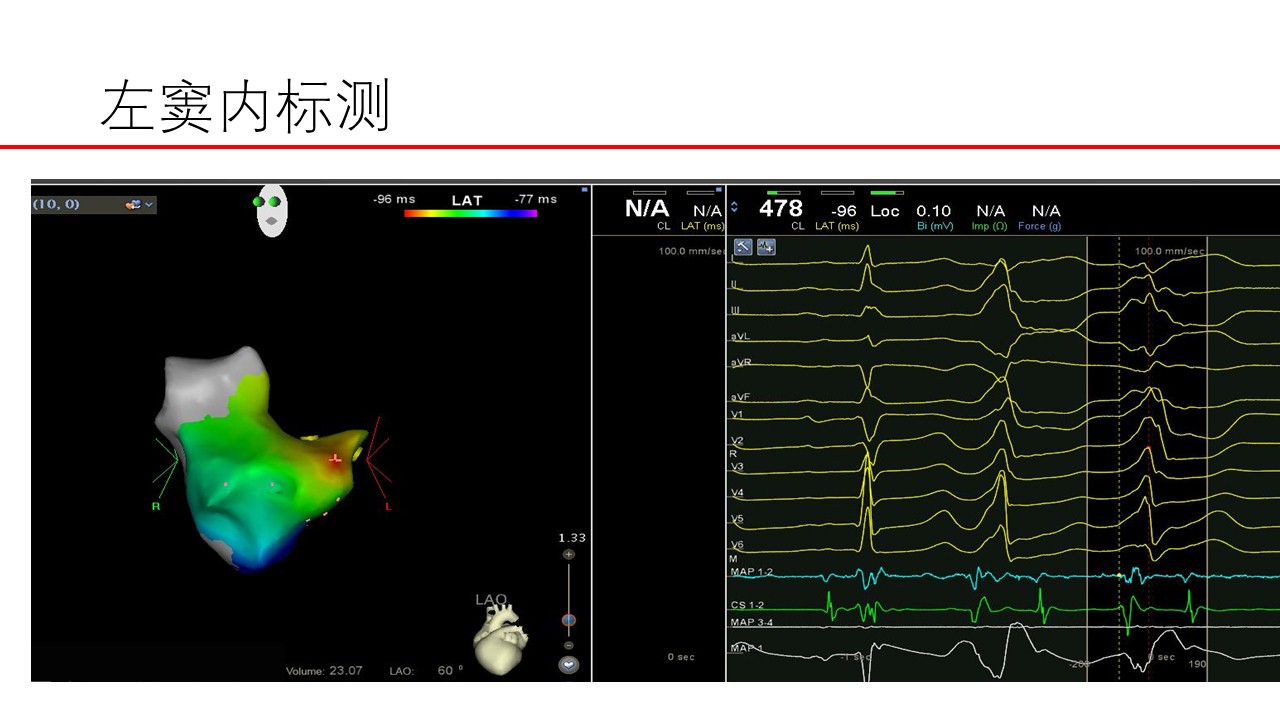Click the green R orientation marker

point(156,506)
